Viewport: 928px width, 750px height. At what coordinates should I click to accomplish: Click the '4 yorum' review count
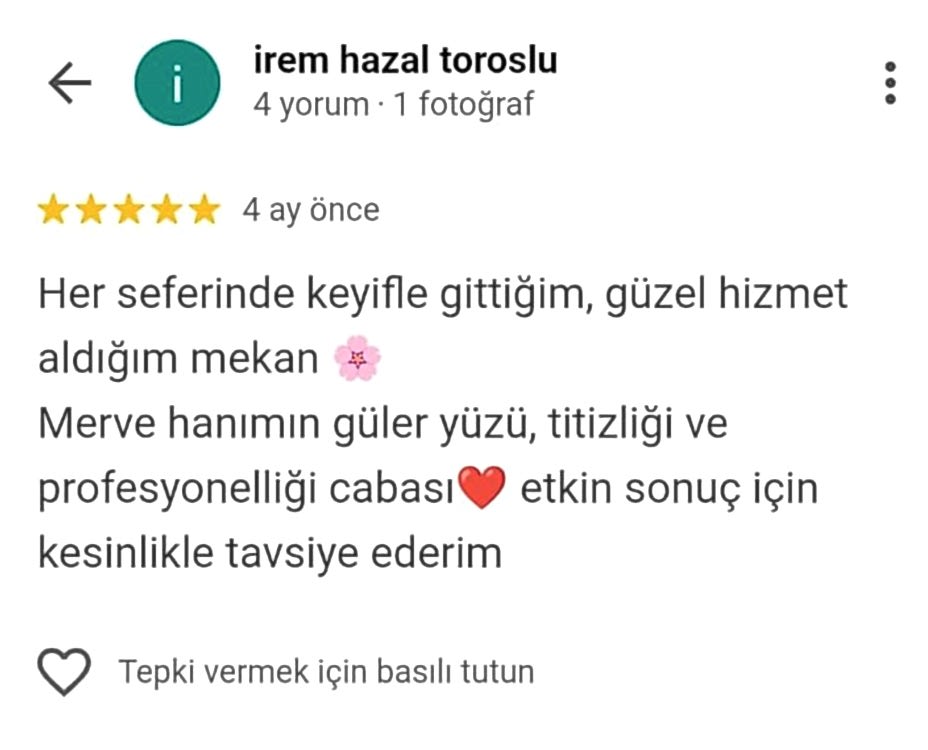[x=311, y=104]
